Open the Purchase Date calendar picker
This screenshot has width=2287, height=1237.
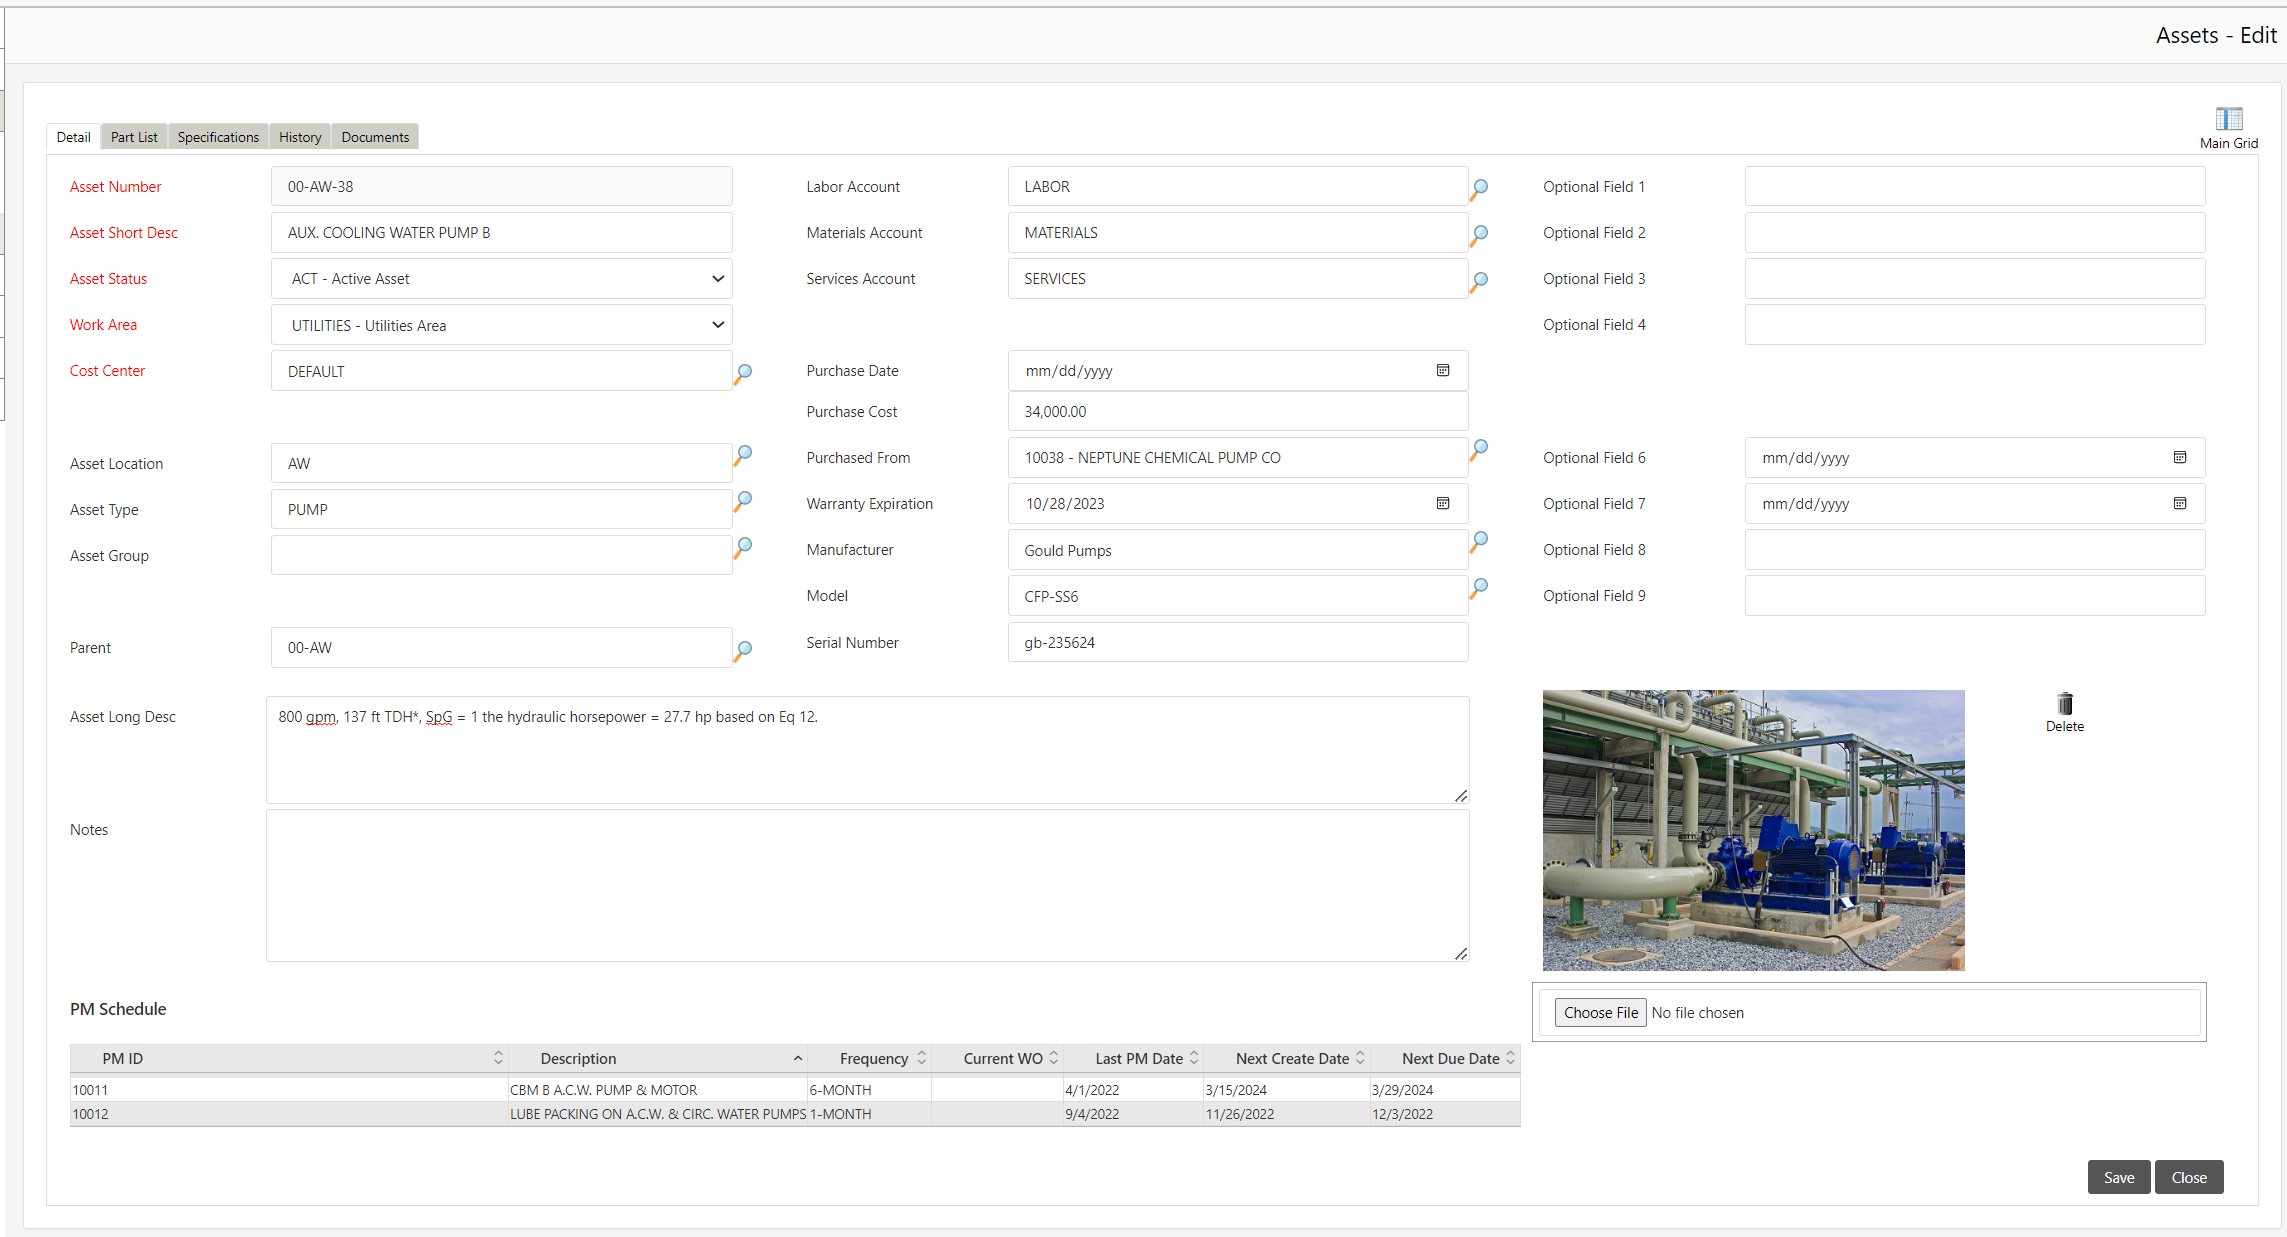coord(1443,370)
